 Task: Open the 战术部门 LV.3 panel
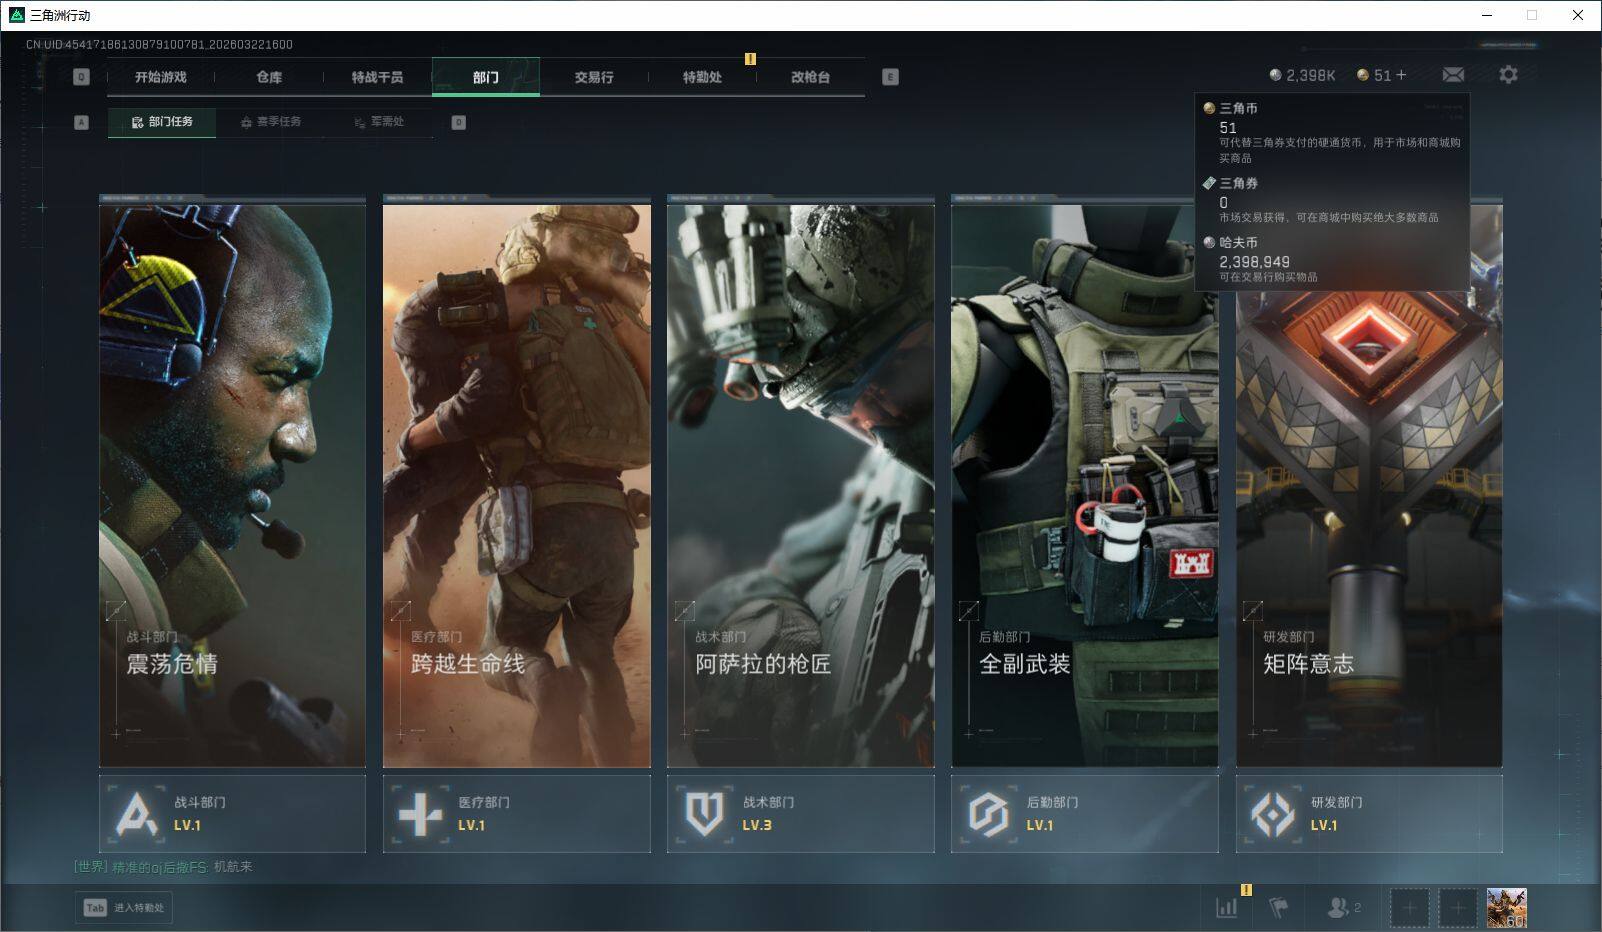pyautogui.click(x=800, y=814)
